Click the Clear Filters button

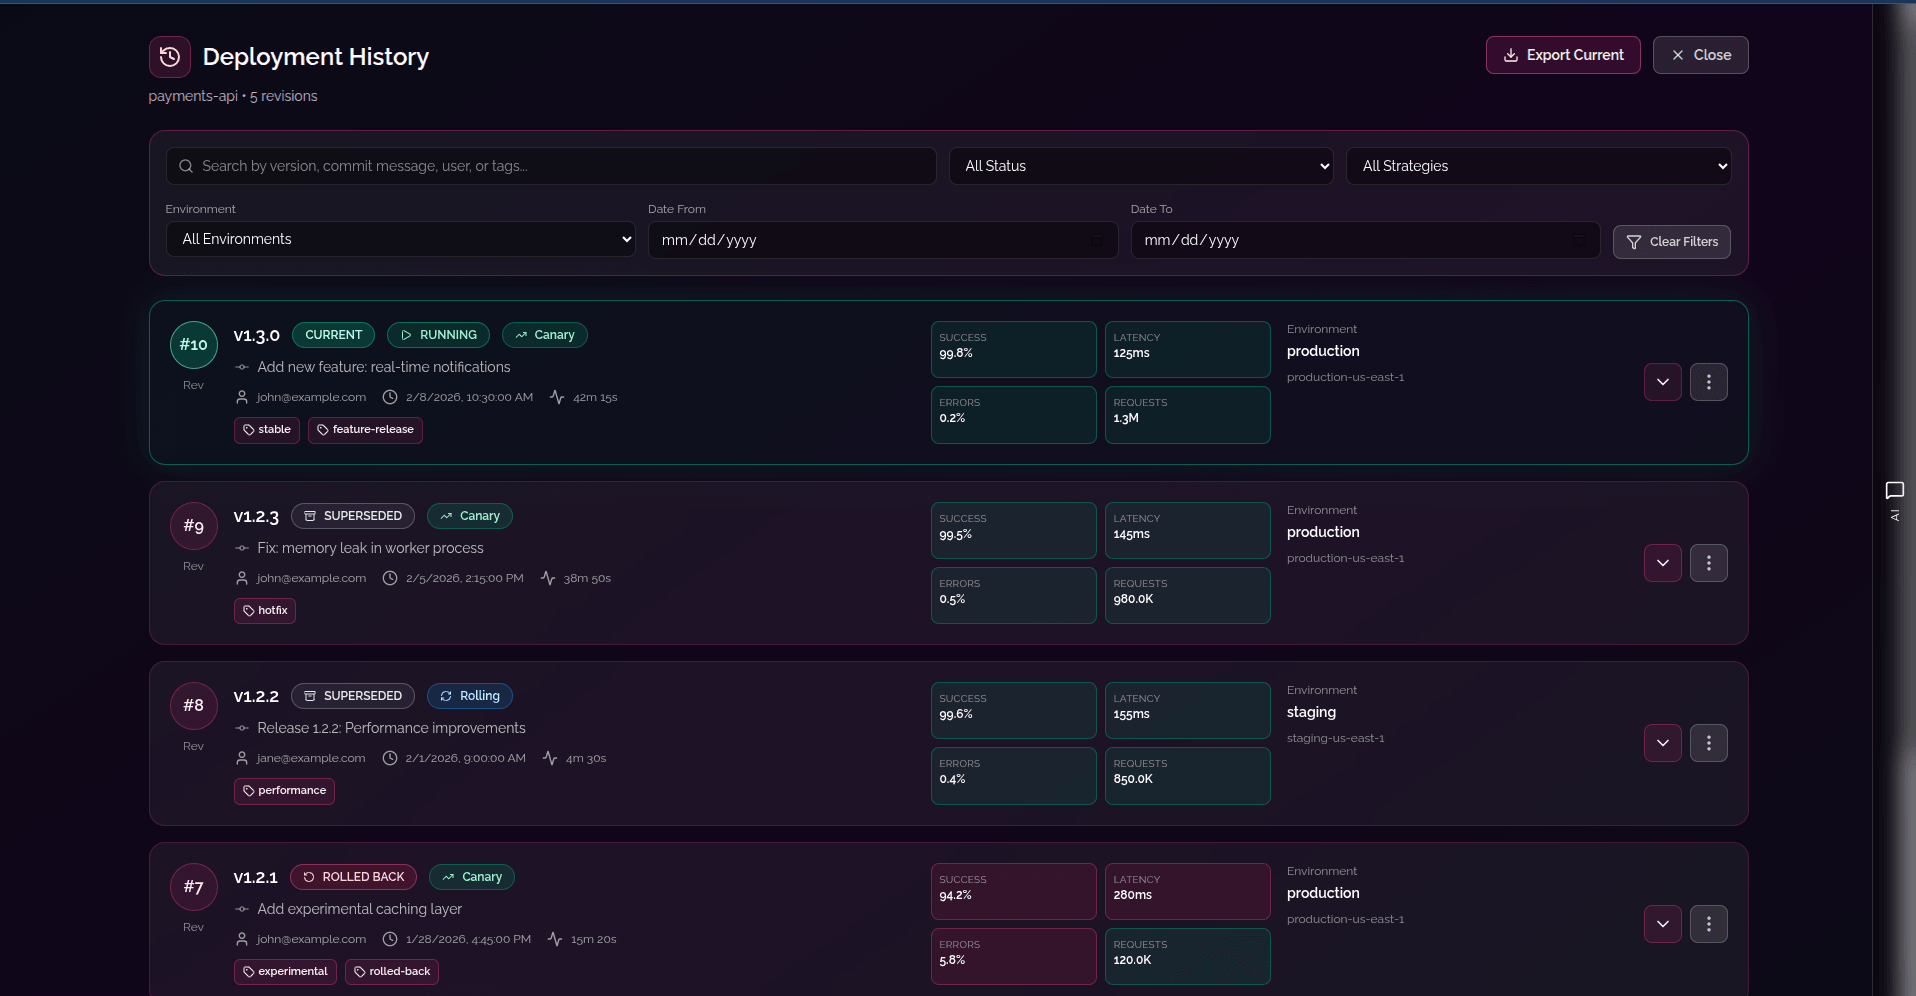(1672, 241)
